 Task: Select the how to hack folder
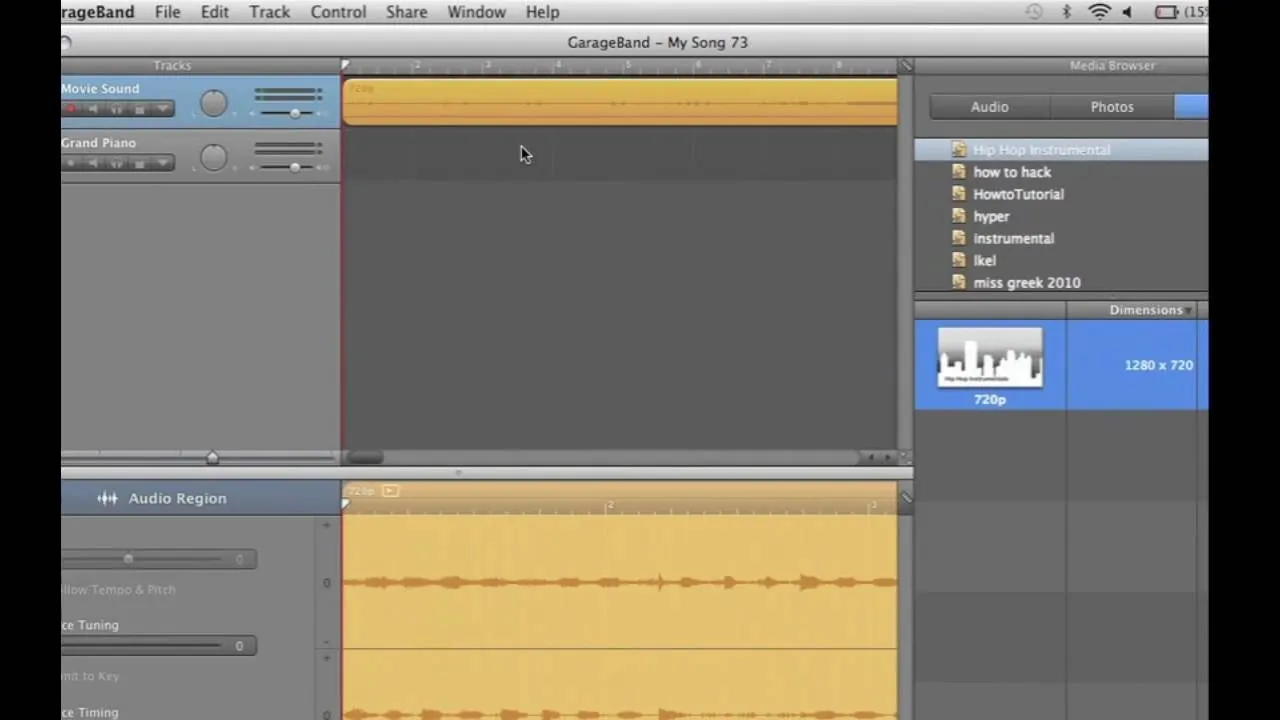[1062, 172]
